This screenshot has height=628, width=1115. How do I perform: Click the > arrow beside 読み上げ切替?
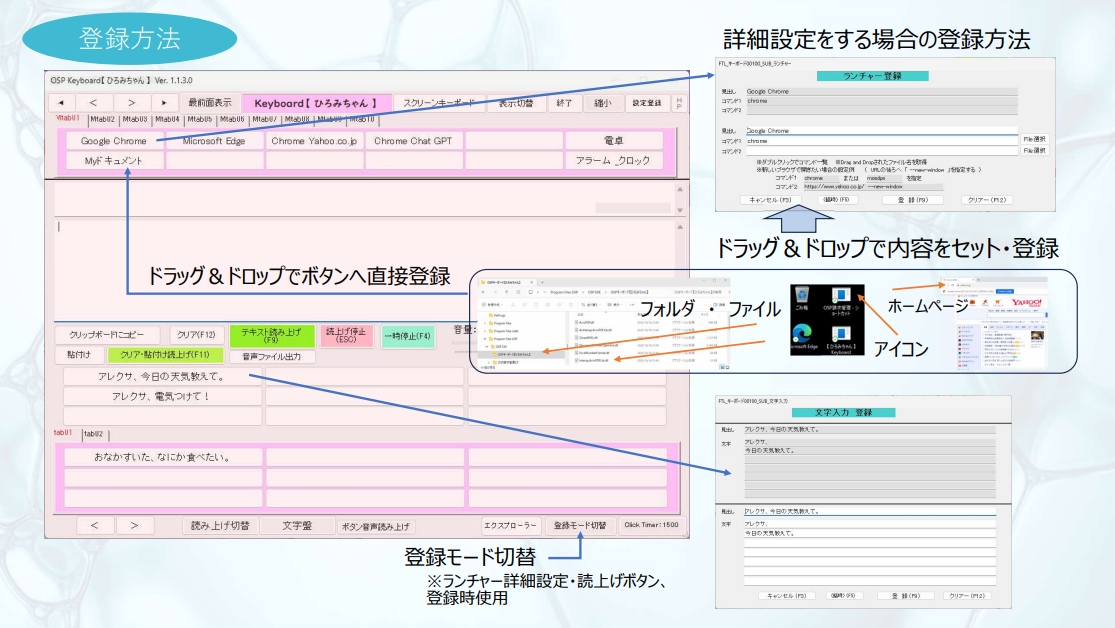(134, 526)
